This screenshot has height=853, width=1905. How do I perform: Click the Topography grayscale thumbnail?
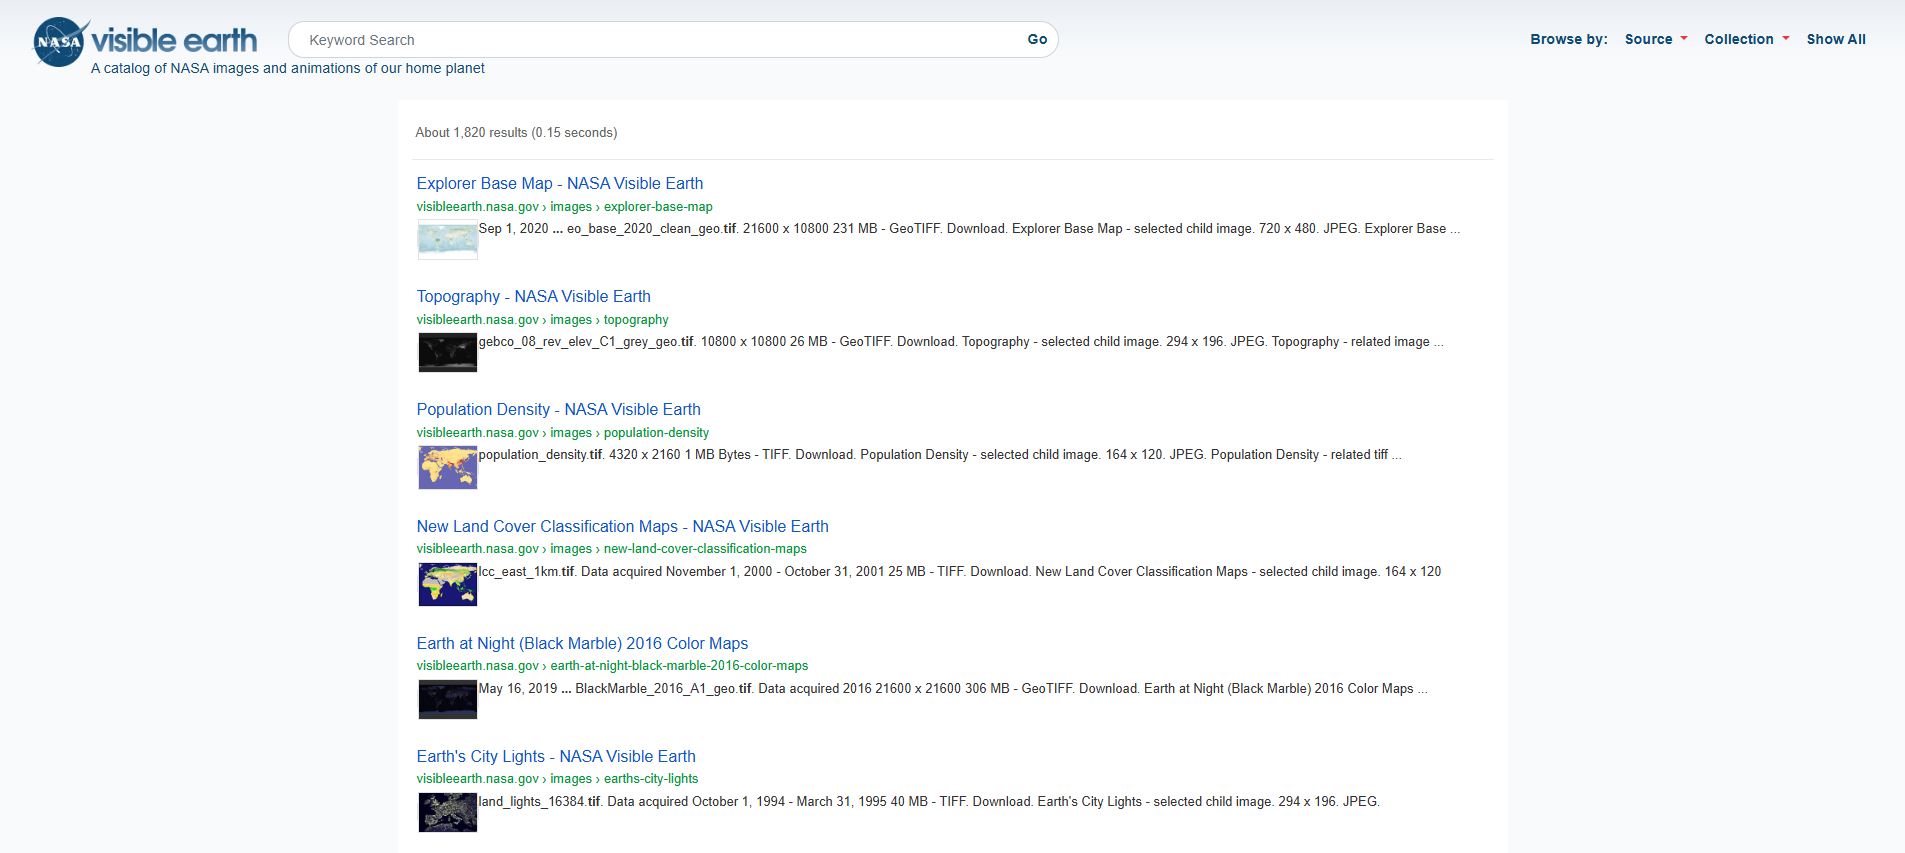pyautogui.click(x=447, y=353)
